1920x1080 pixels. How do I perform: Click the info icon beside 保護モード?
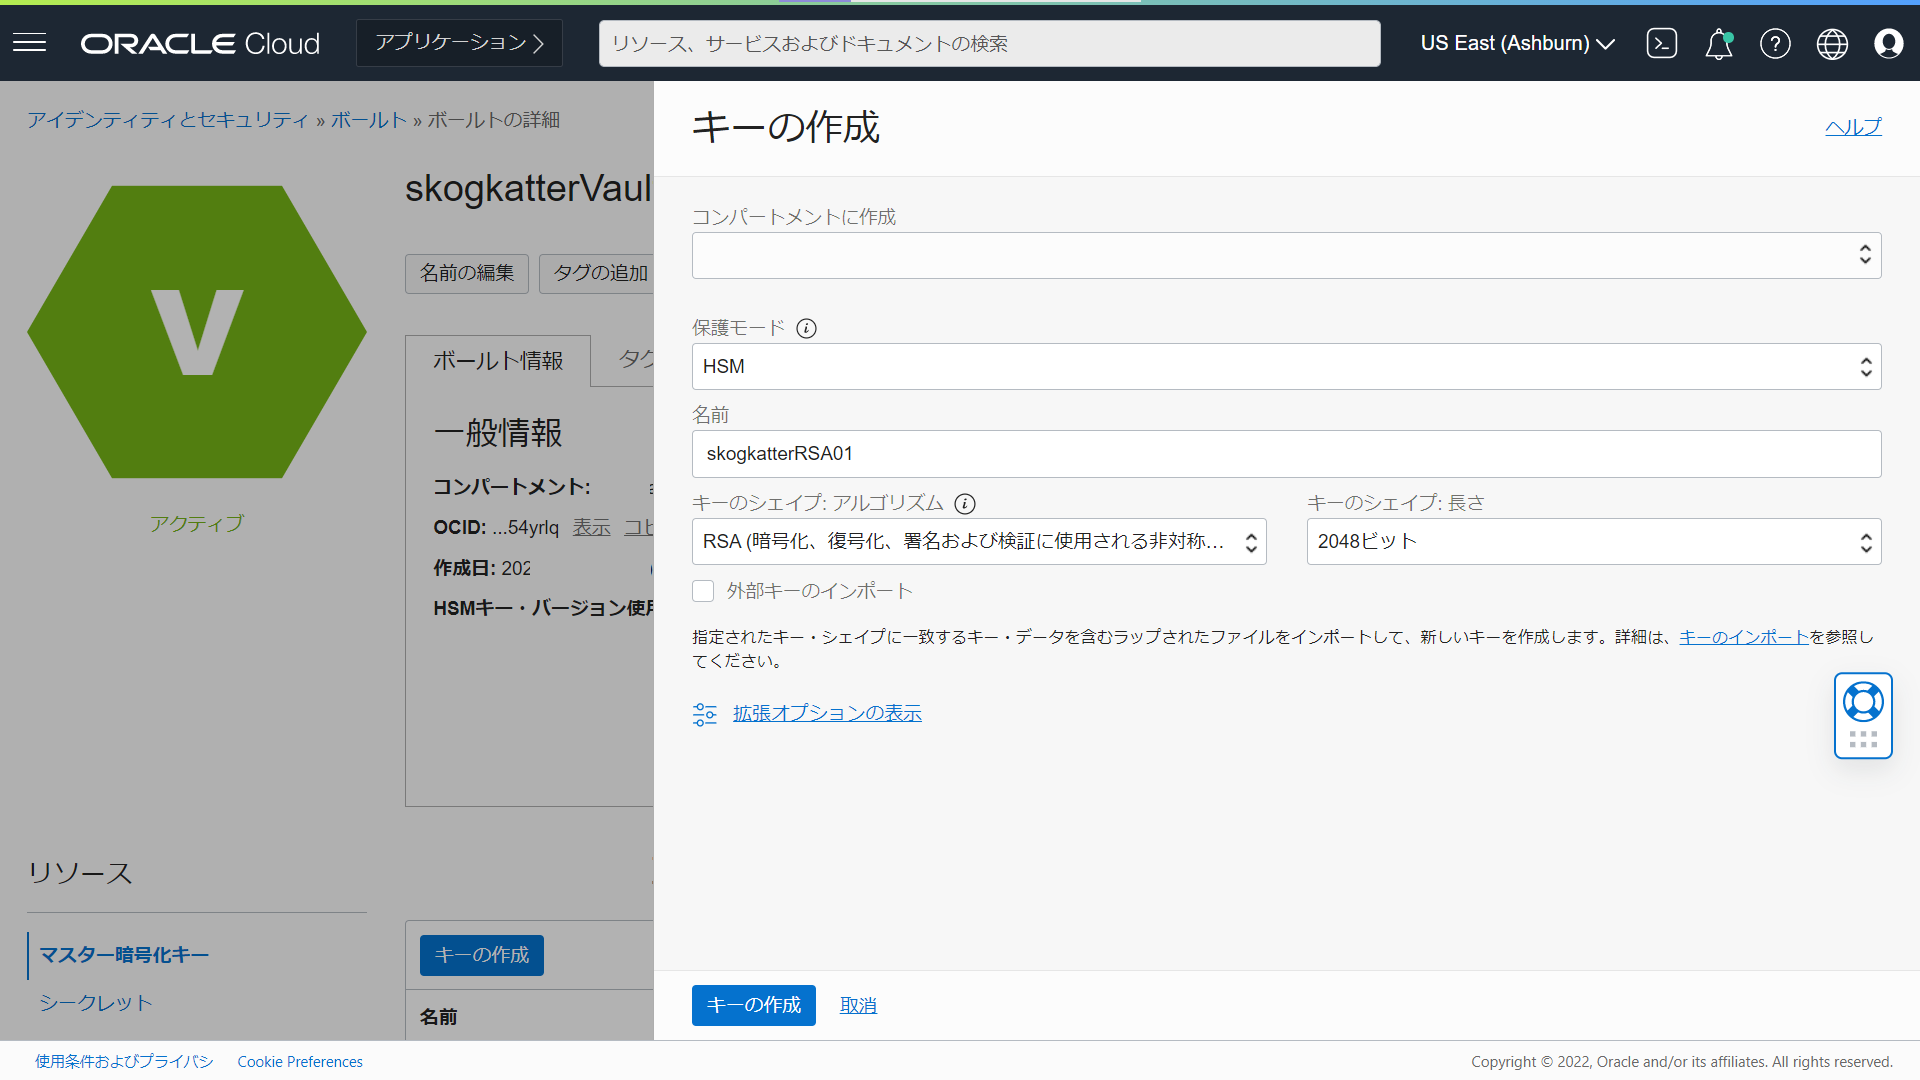806,328
